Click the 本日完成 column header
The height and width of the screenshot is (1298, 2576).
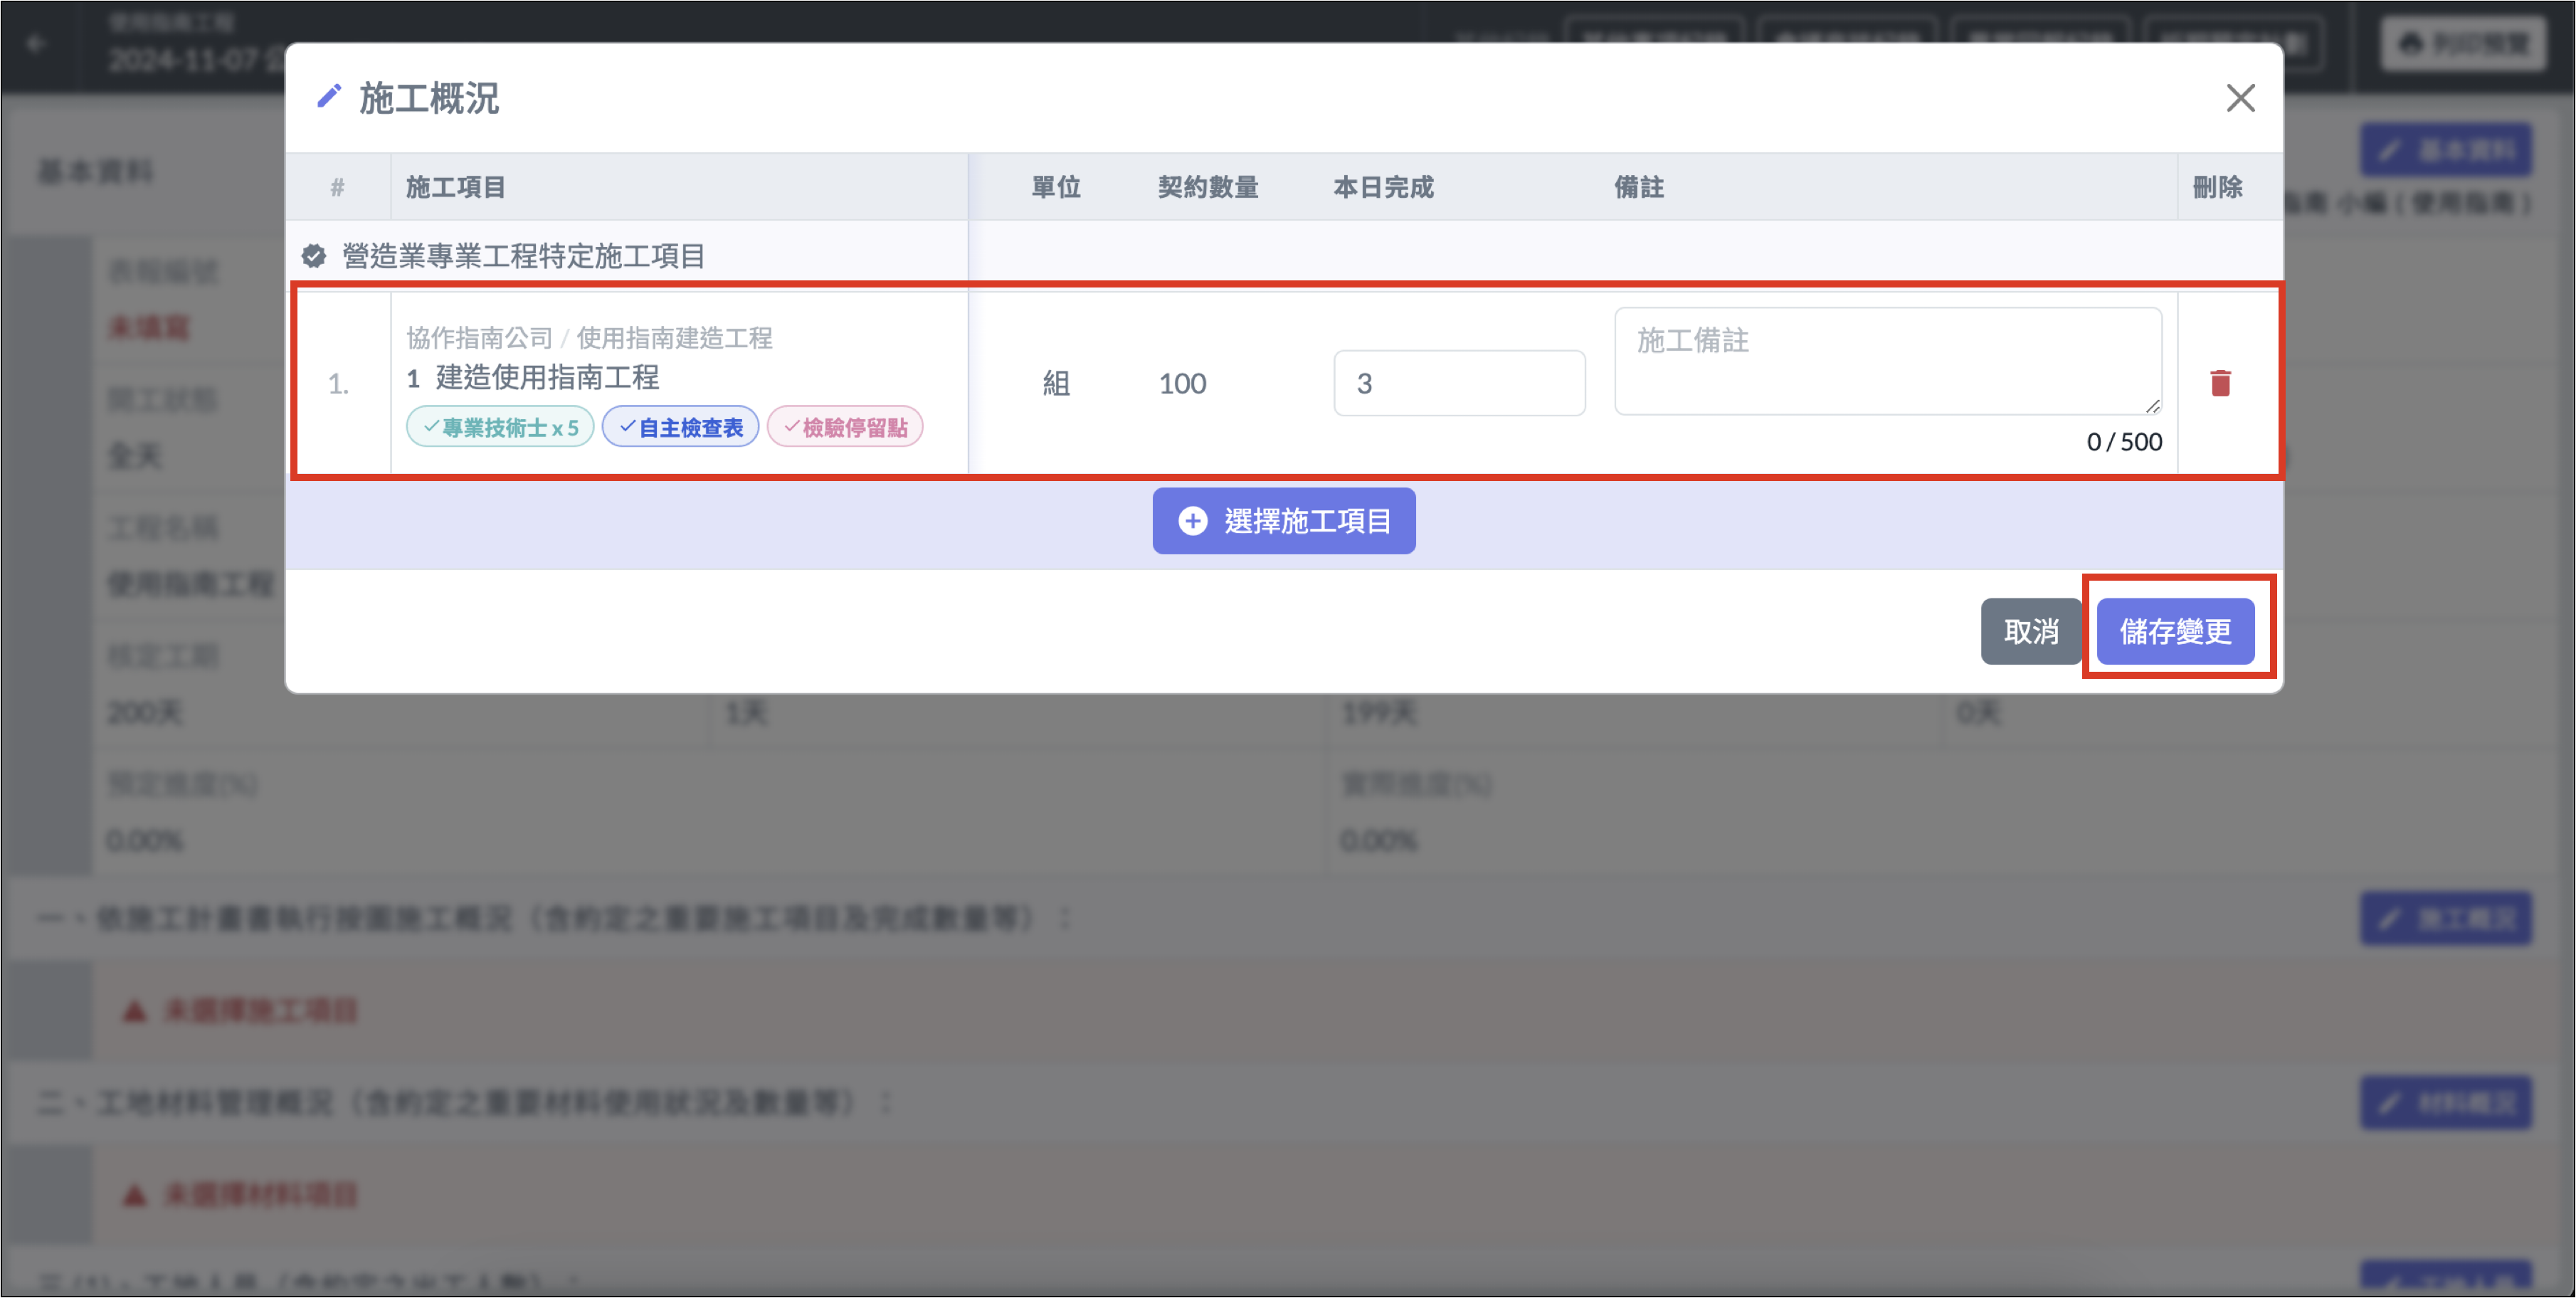[x=1383, y=187]
